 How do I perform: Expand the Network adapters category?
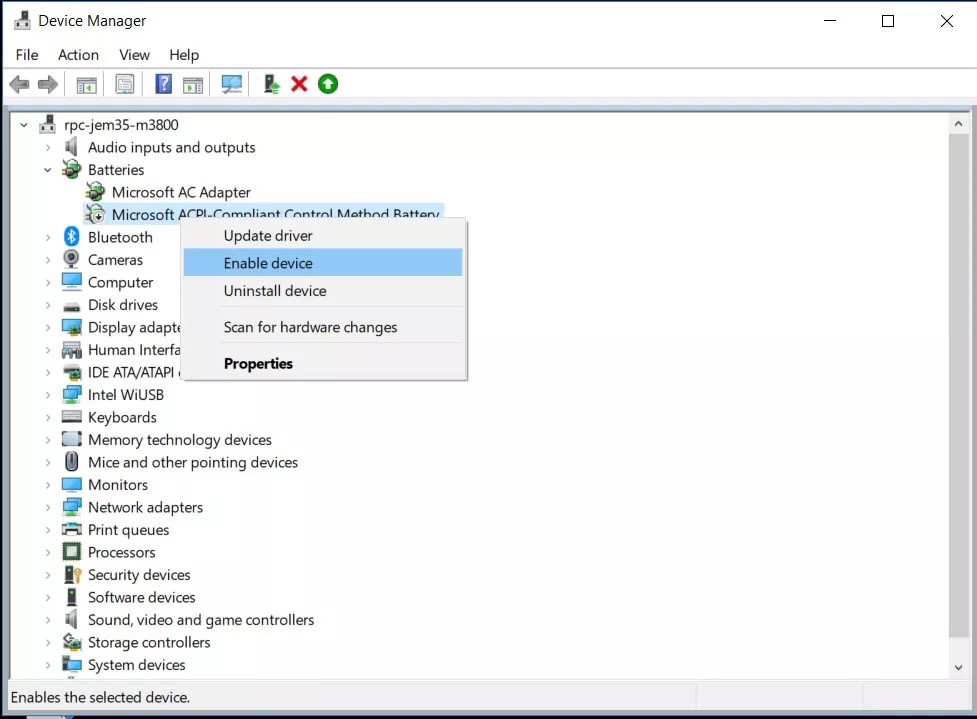(x=47, y=508)
